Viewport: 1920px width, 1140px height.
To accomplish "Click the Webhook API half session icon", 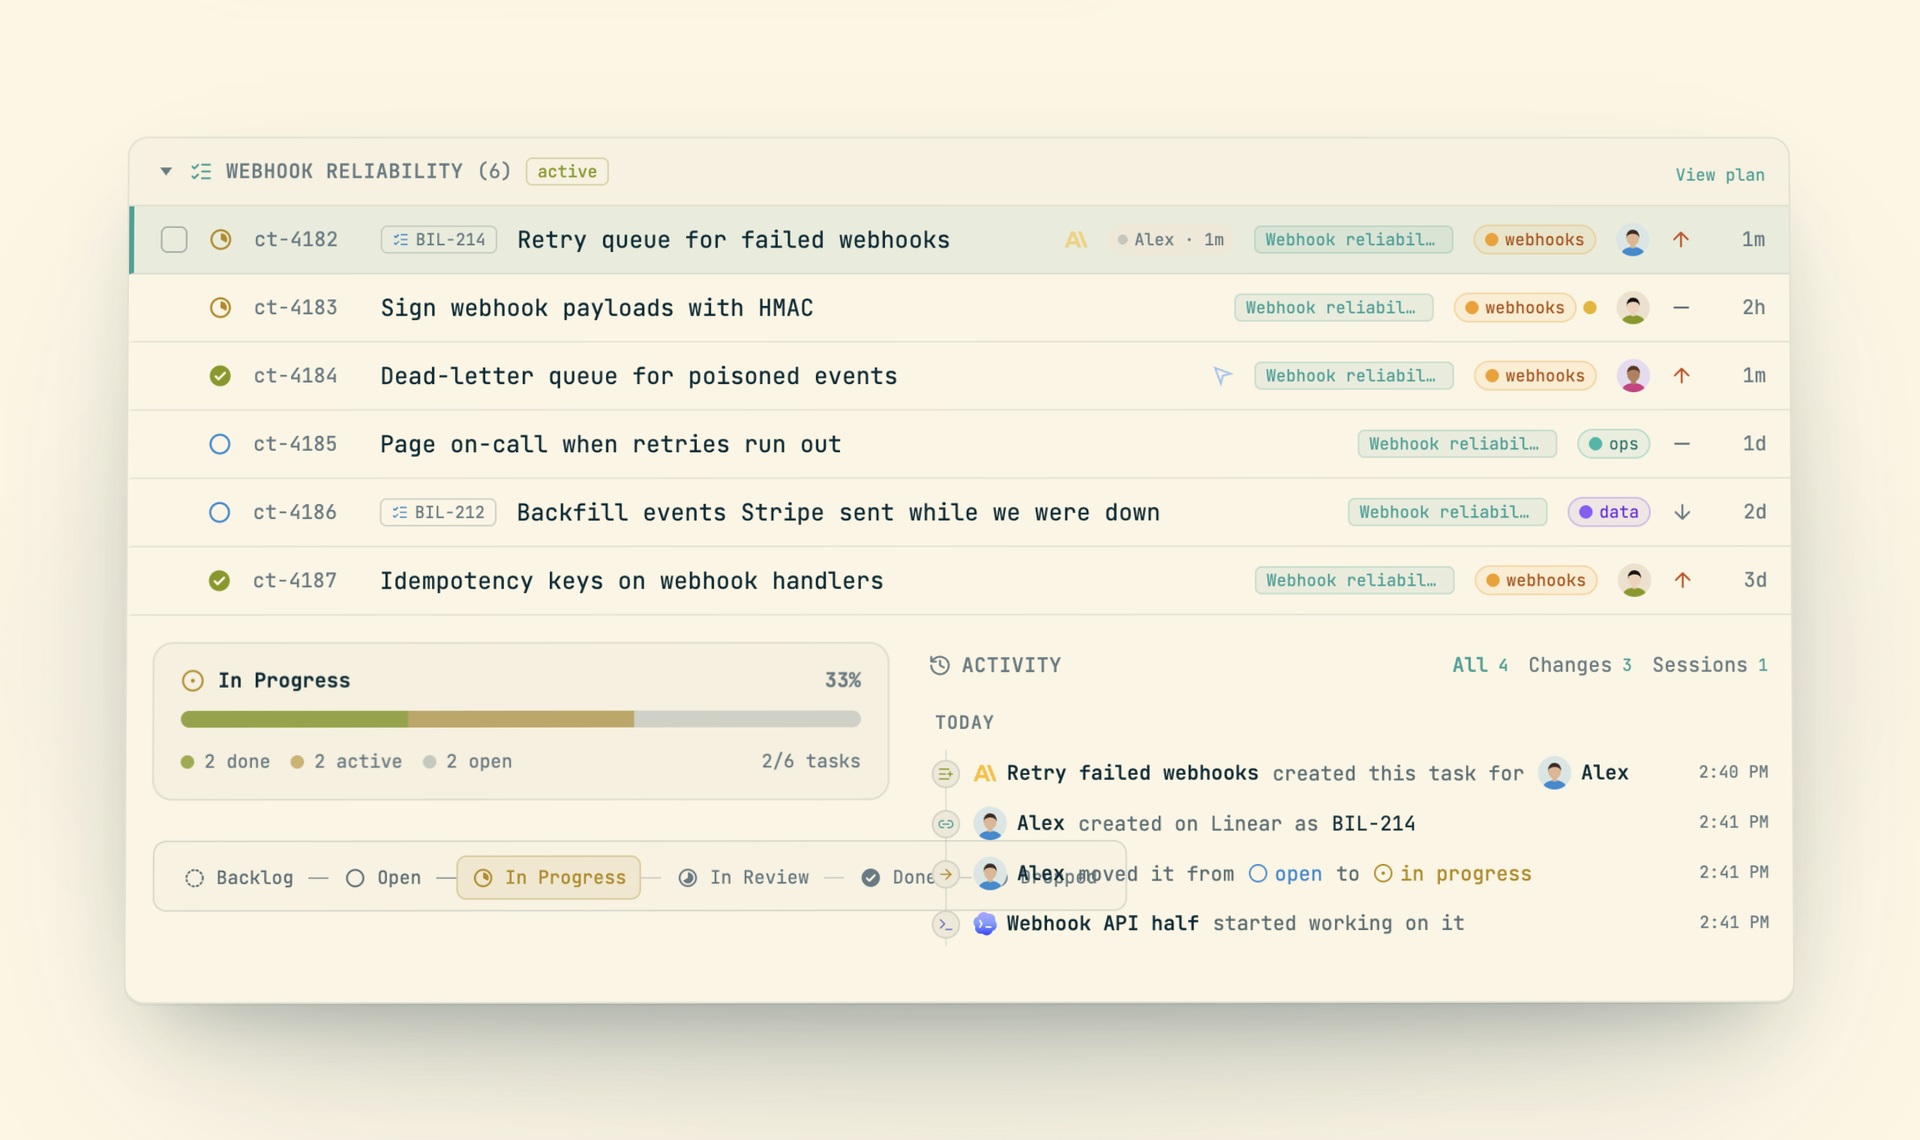I will pyautogui.click(x=985, y=923).
